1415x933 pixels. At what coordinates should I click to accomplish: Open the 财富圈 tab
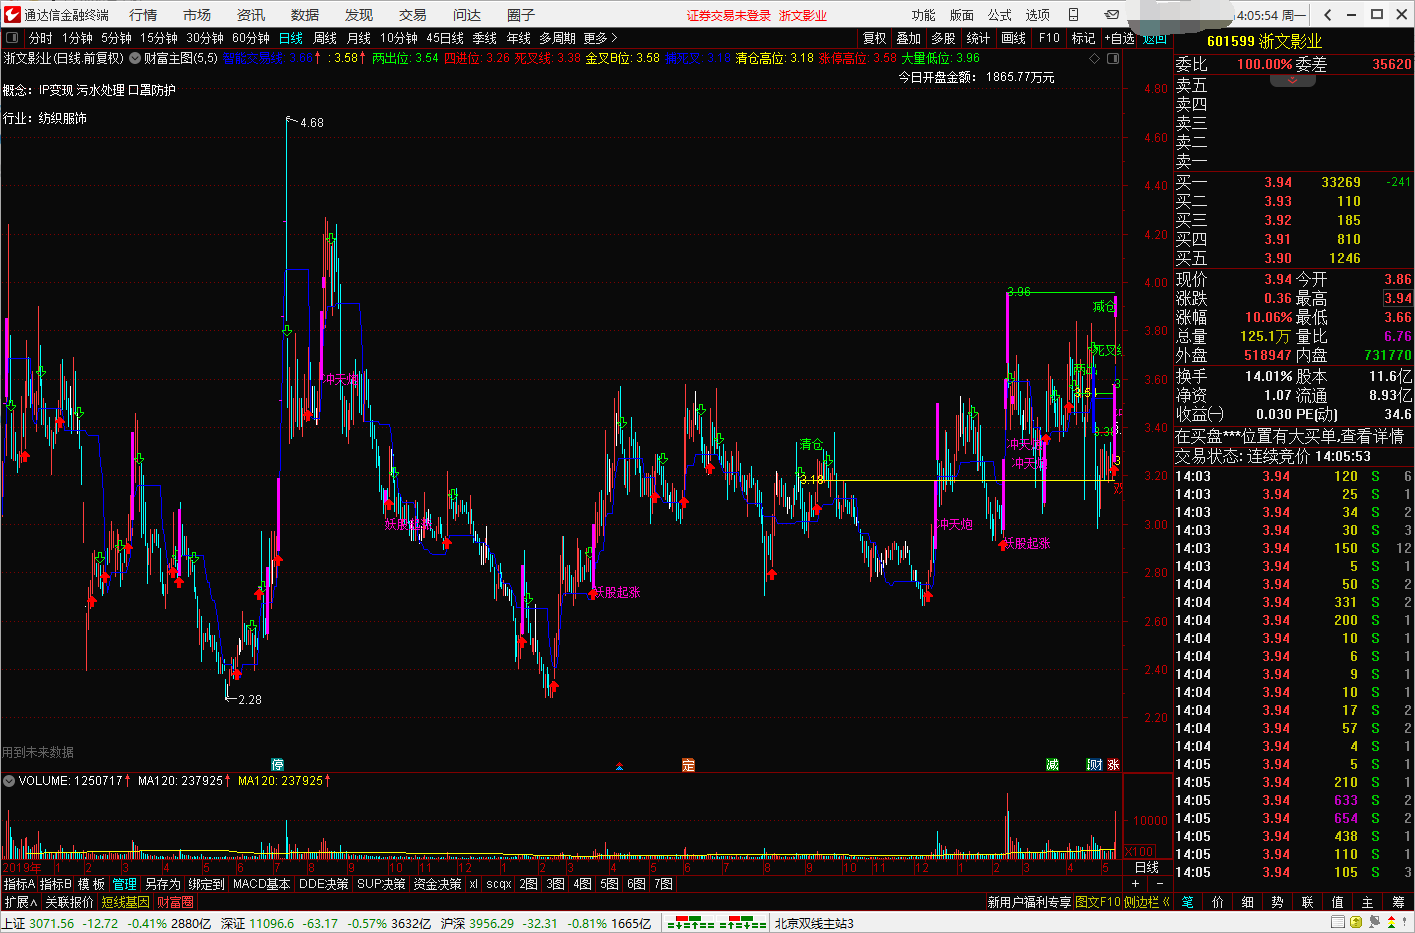click(175, 902)
